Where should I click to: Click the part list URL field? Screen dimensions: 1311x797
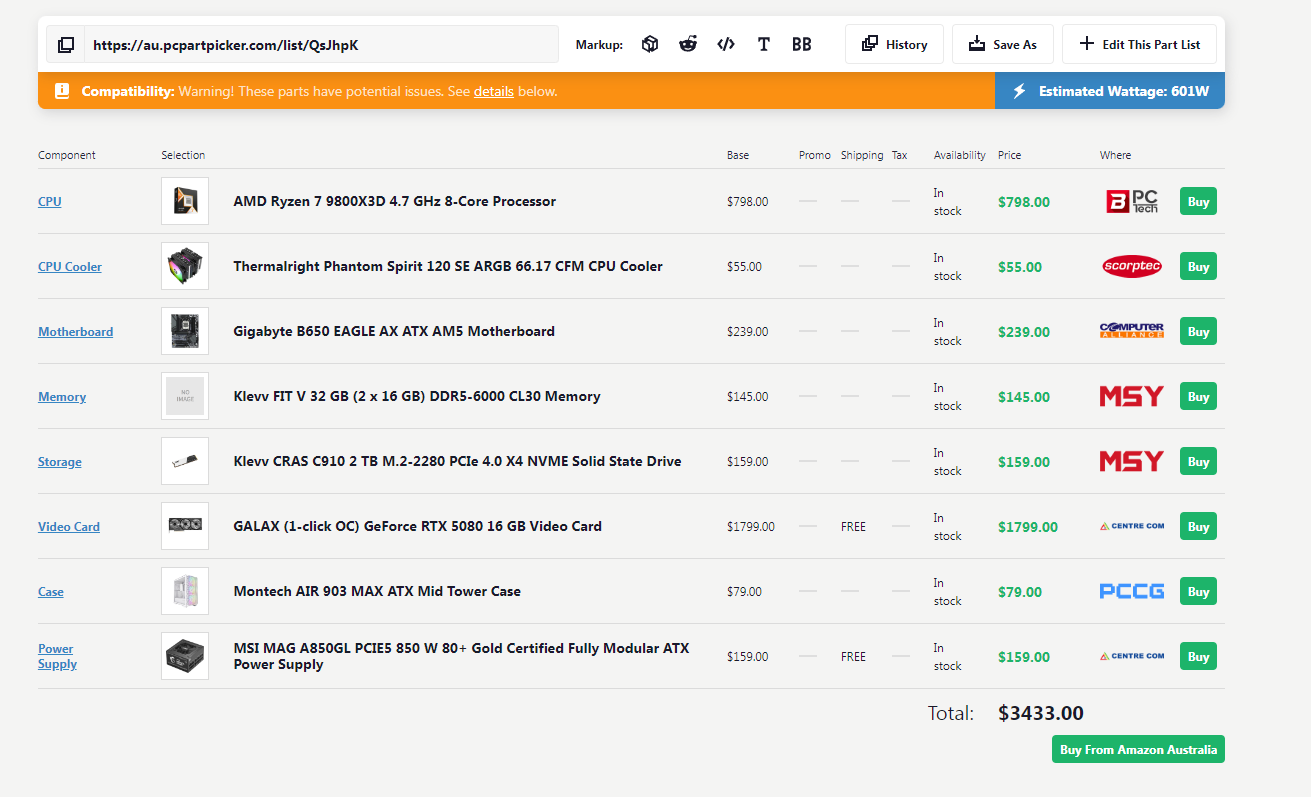322,45
